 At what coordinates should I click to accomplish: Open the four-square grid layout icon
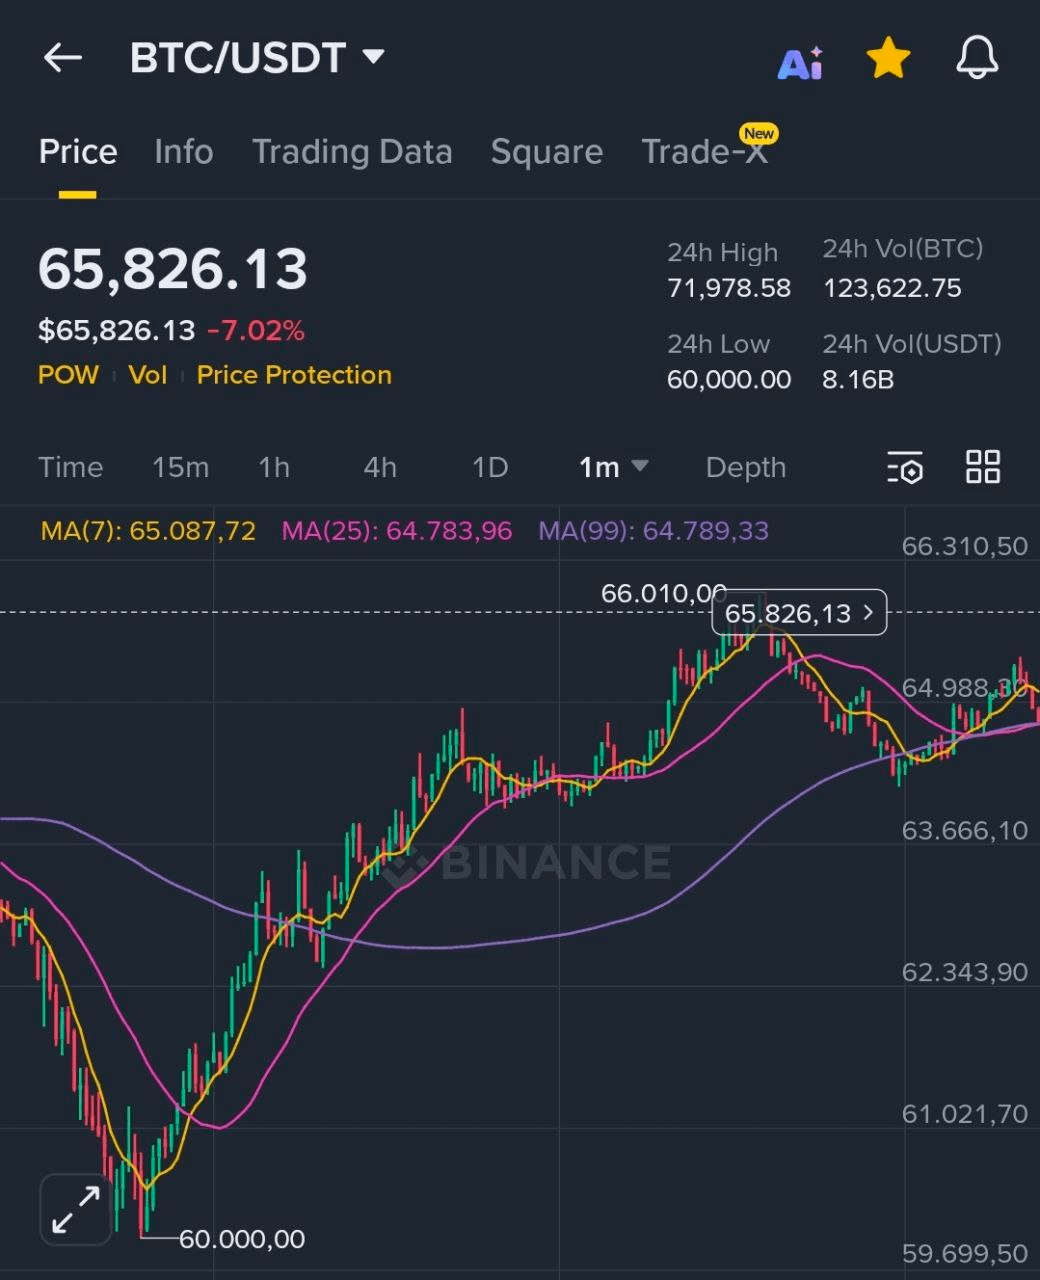click(982, 467)
